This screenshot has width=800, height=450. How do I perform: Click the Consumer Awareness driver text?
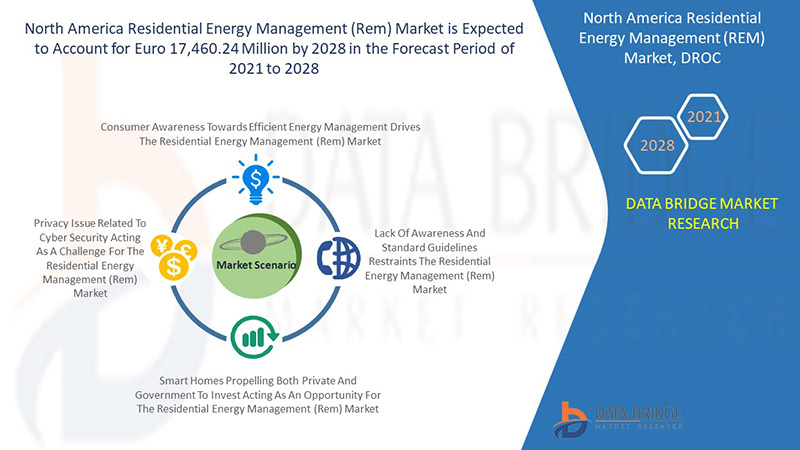coord(258,134)
